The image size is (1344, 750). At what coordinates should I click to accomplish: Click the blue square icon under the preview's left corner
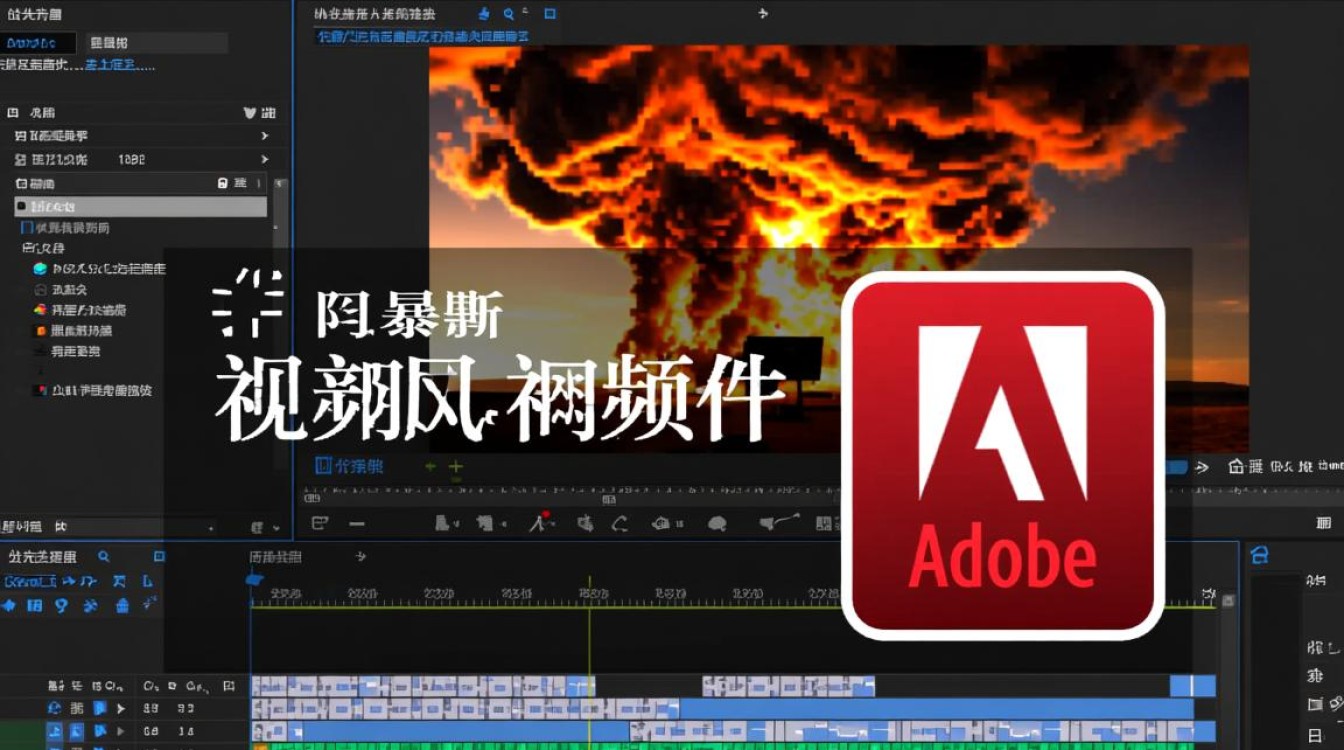click(x=323, y=465)
